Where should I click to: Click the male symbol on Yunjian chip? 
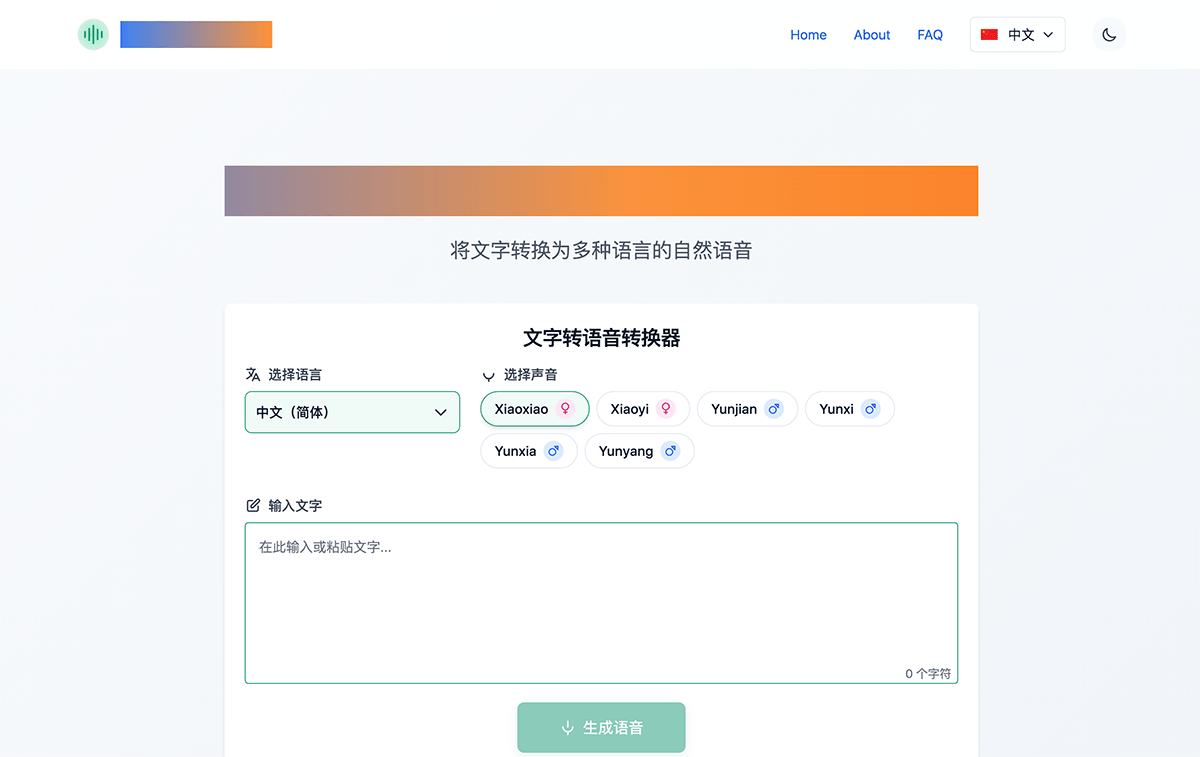(773, 409)
